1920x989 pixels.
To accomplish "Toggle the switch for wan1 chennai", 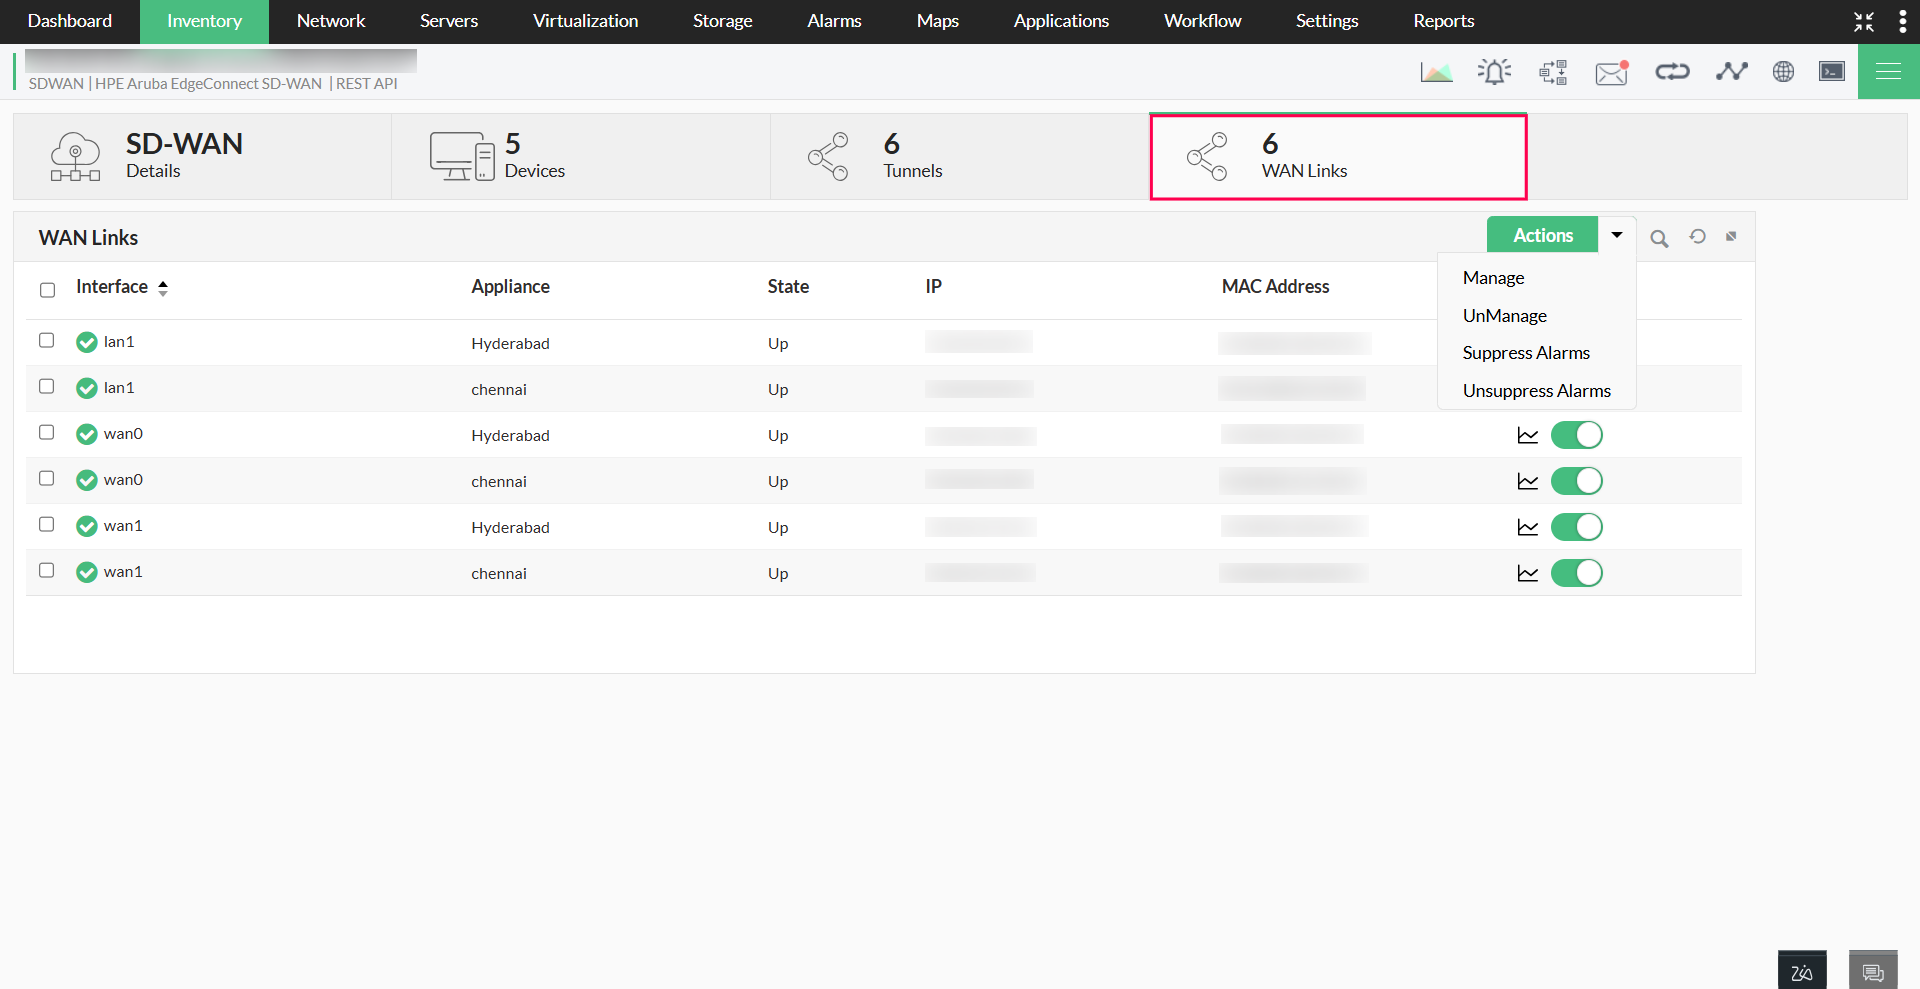I will [x=1577, y=573].
